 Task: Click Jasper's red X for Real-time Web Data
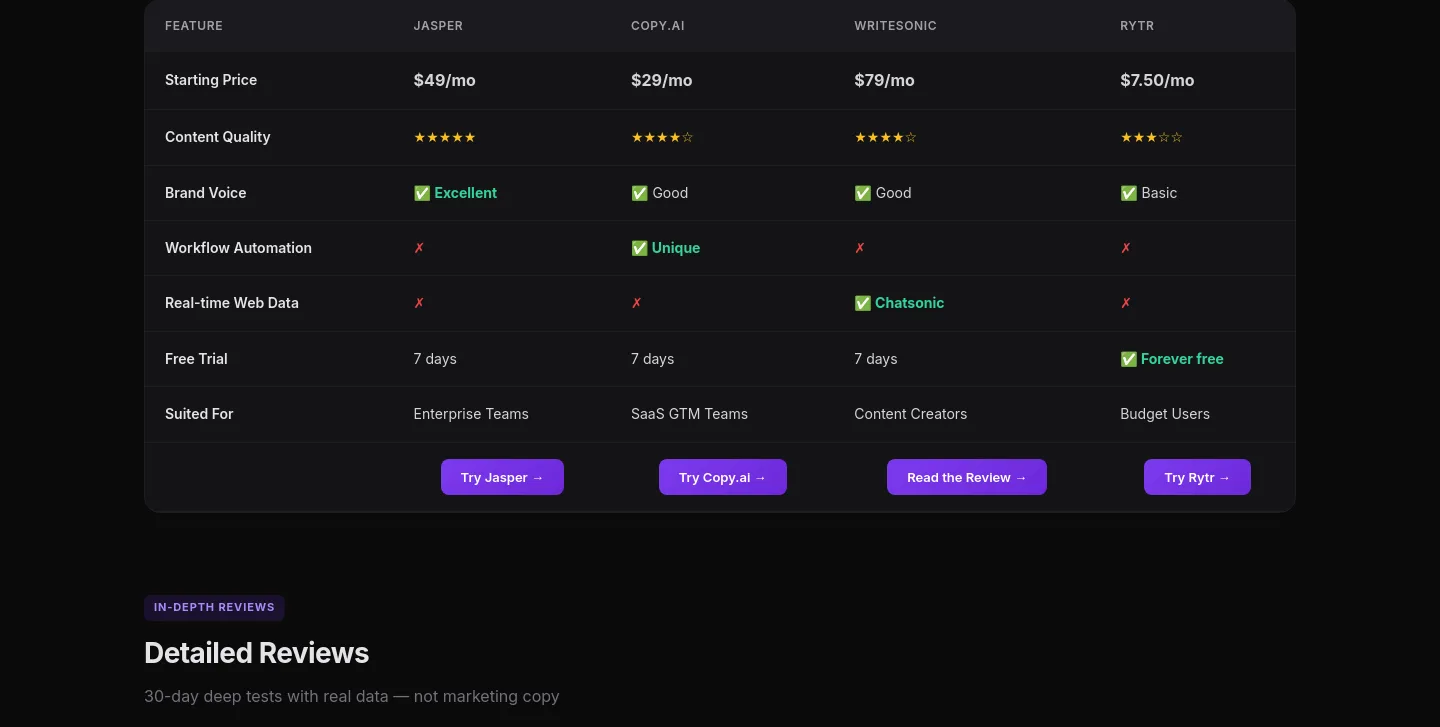pyautogui.click(x=419, y=303)
